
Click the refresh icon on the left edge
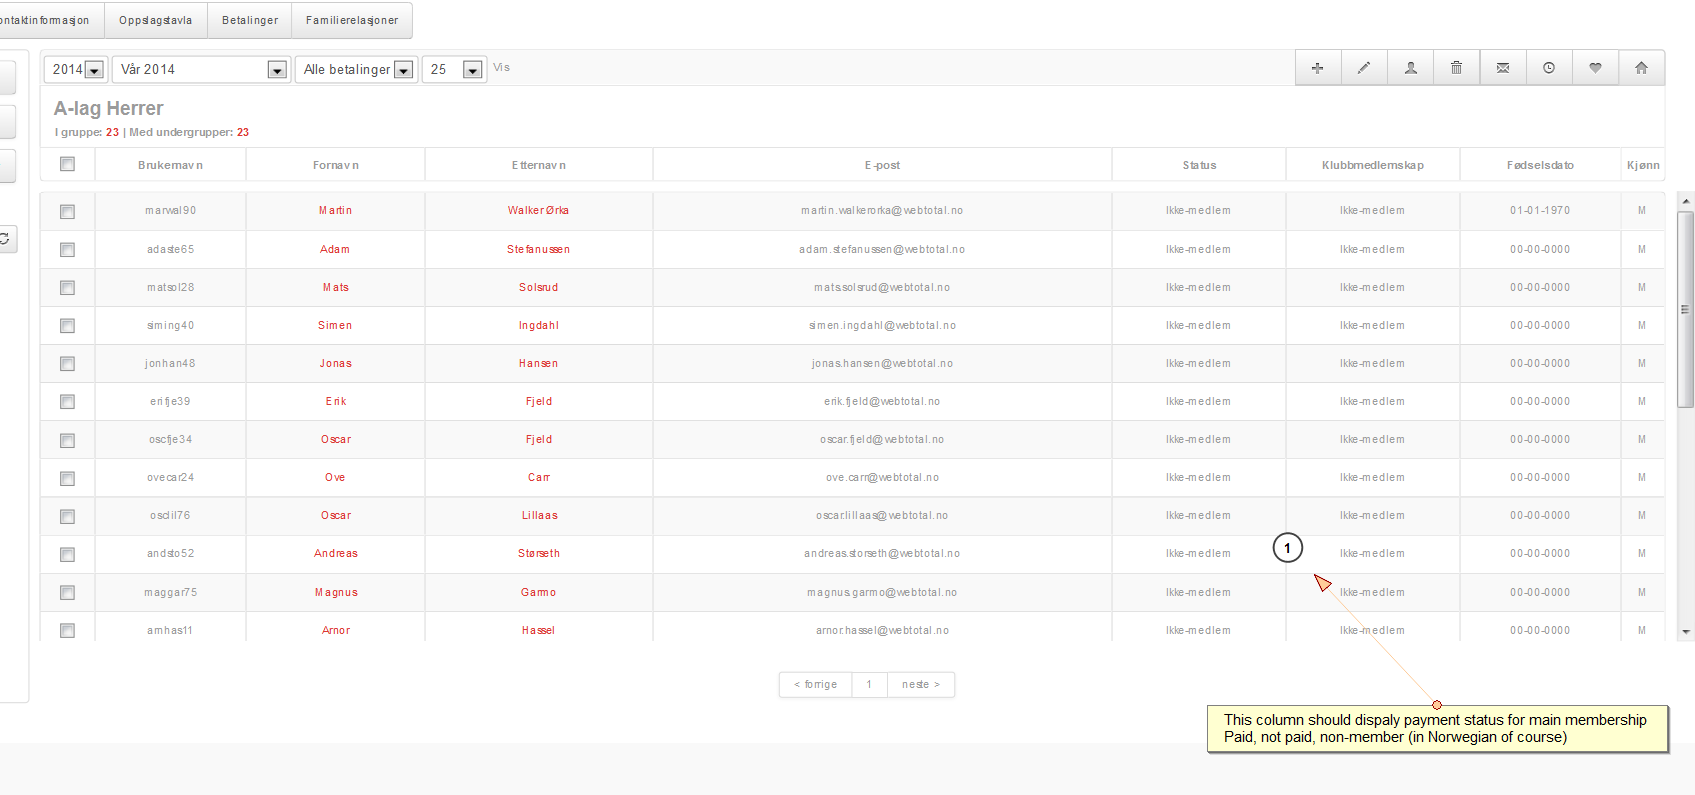coord(5,238)
